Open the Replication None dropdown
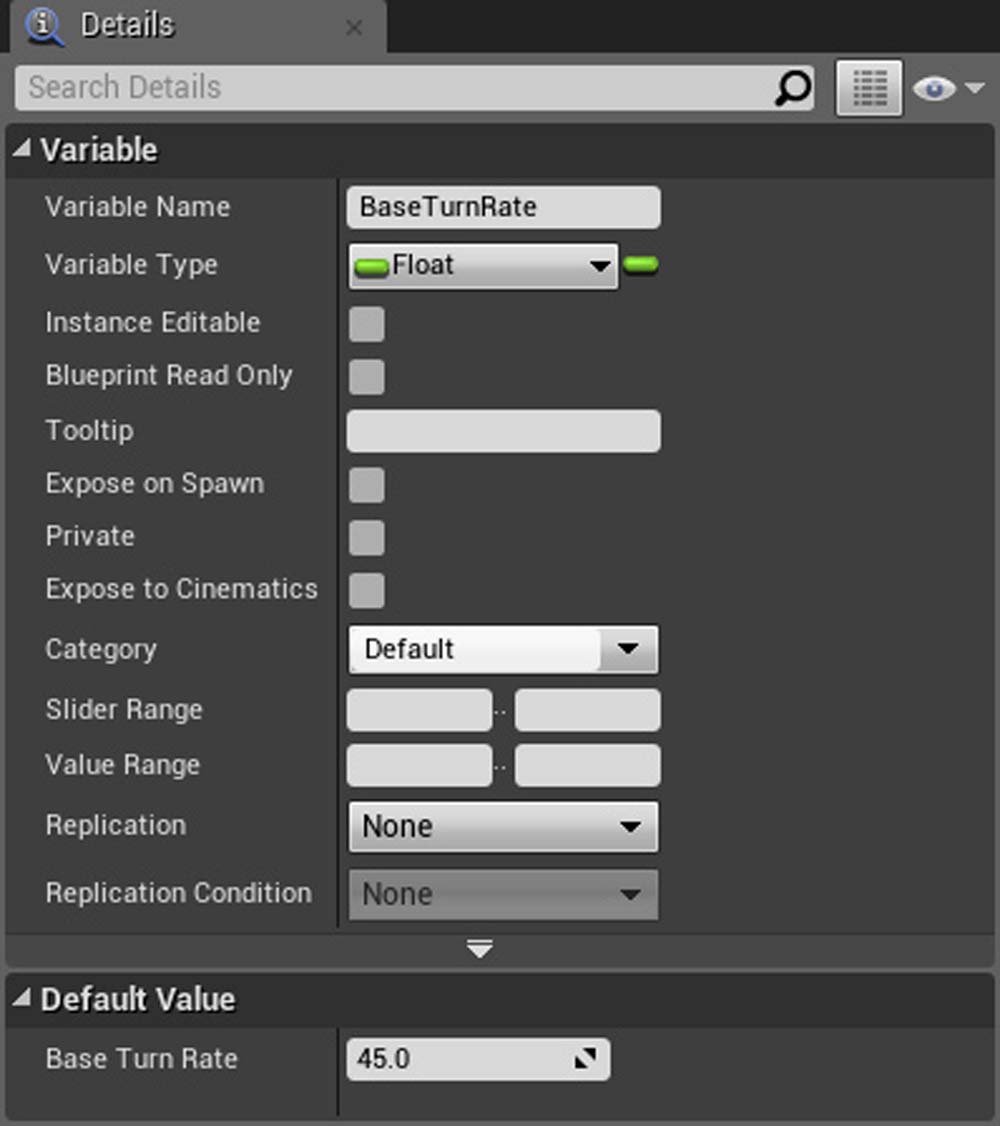This screenshot has height=1126, width=1000. pos(503,827)
